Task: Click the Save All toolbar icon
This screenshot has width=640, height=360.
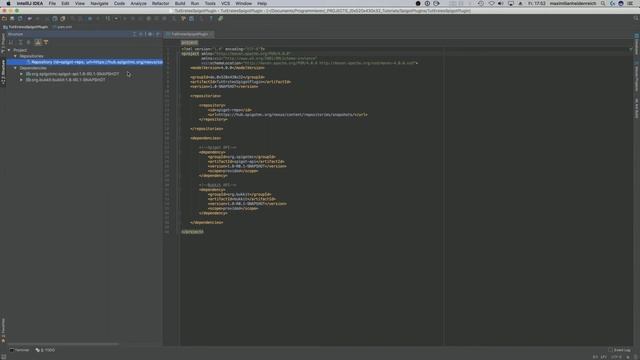Action: tap(12, 18)
